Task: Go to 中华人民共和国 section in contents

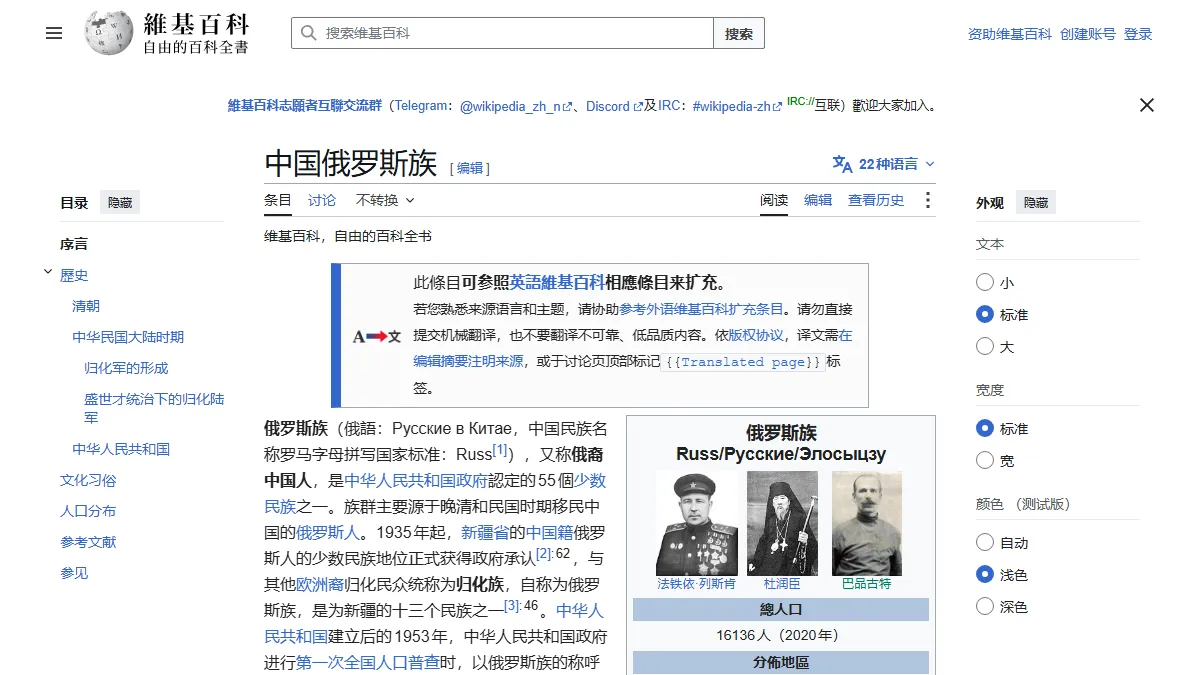Action: pyautogui.click(x=121, y=449)
